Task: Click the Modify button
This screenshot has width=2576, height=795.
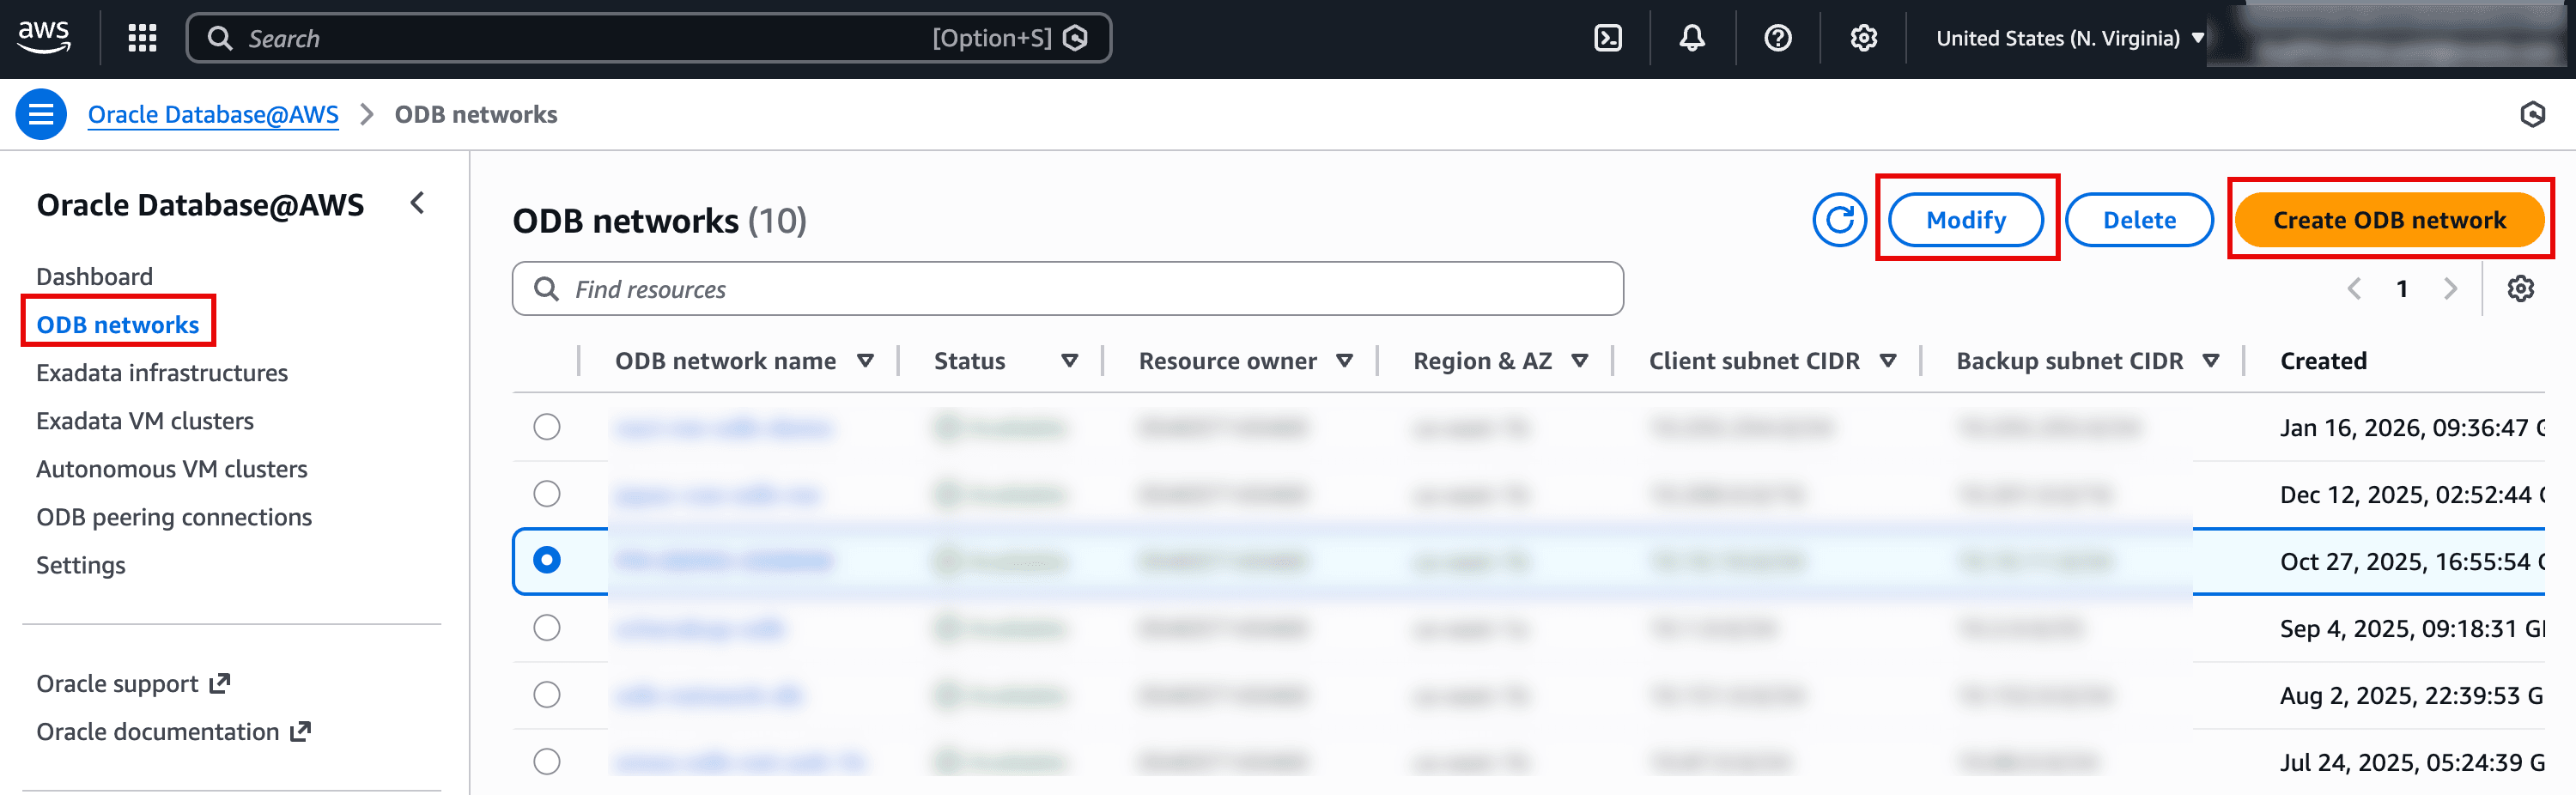Action: (1966, 219)
